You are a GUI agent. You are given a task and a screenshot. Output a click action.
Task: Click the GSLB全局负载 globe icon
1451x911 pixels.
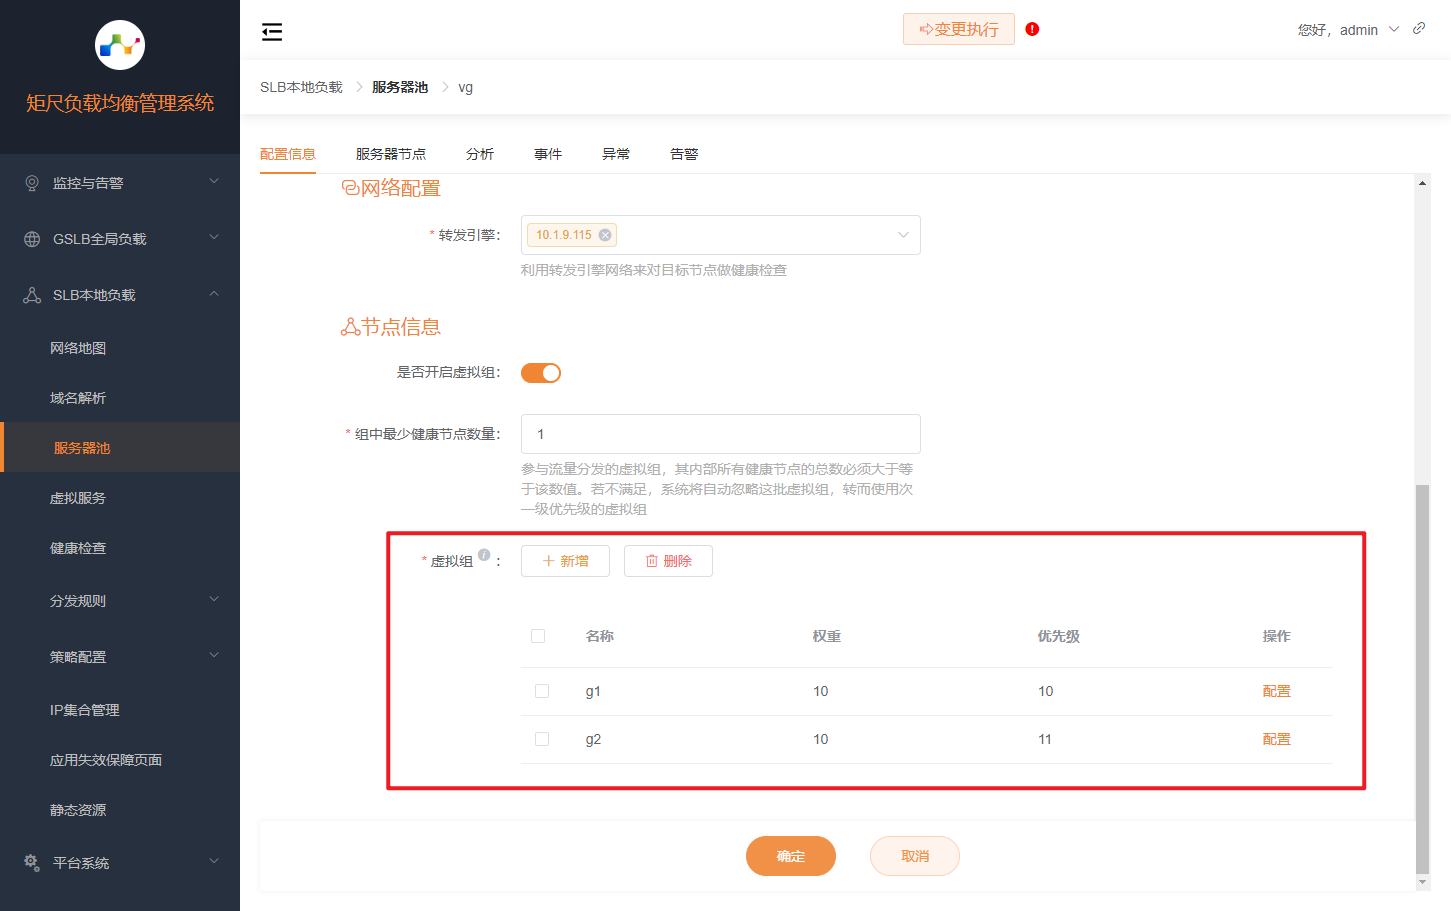(x=32, y=239)
